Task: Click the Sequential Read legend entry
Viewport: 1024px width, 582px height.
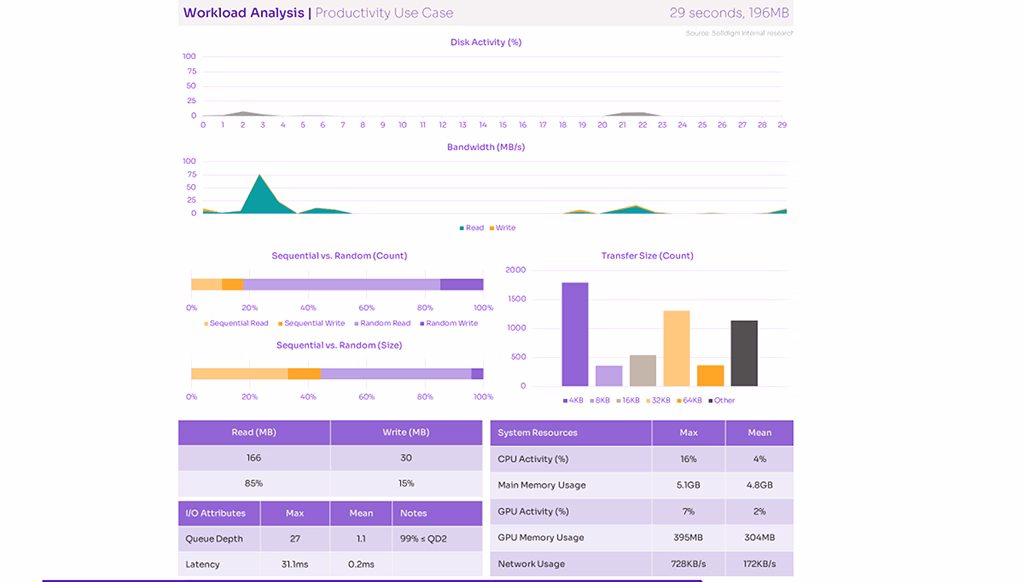Action: 236,323
